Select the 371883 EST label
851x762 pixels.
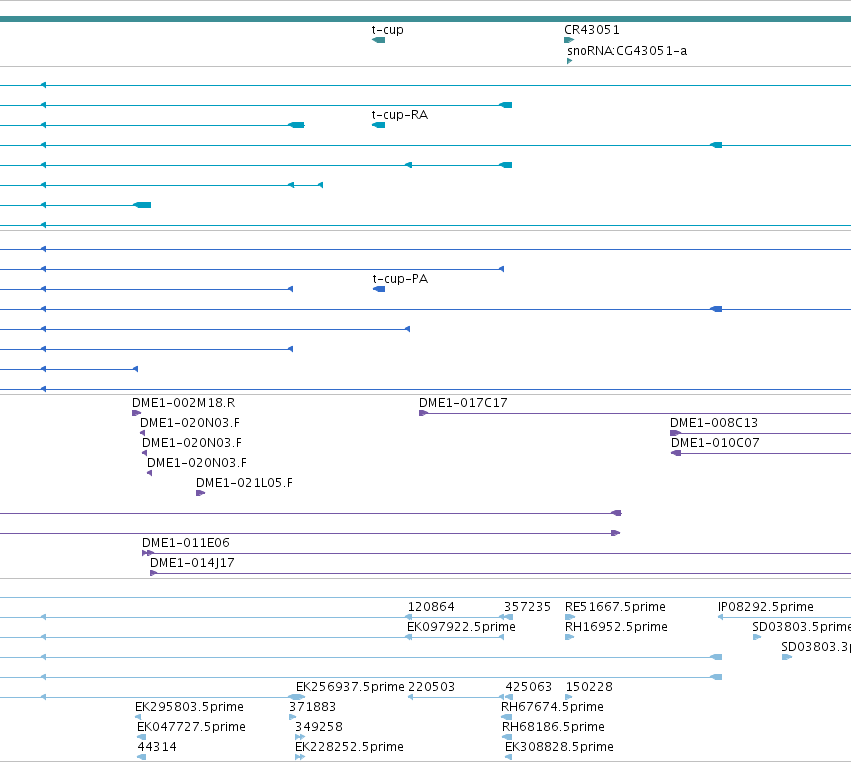point(312,707)
